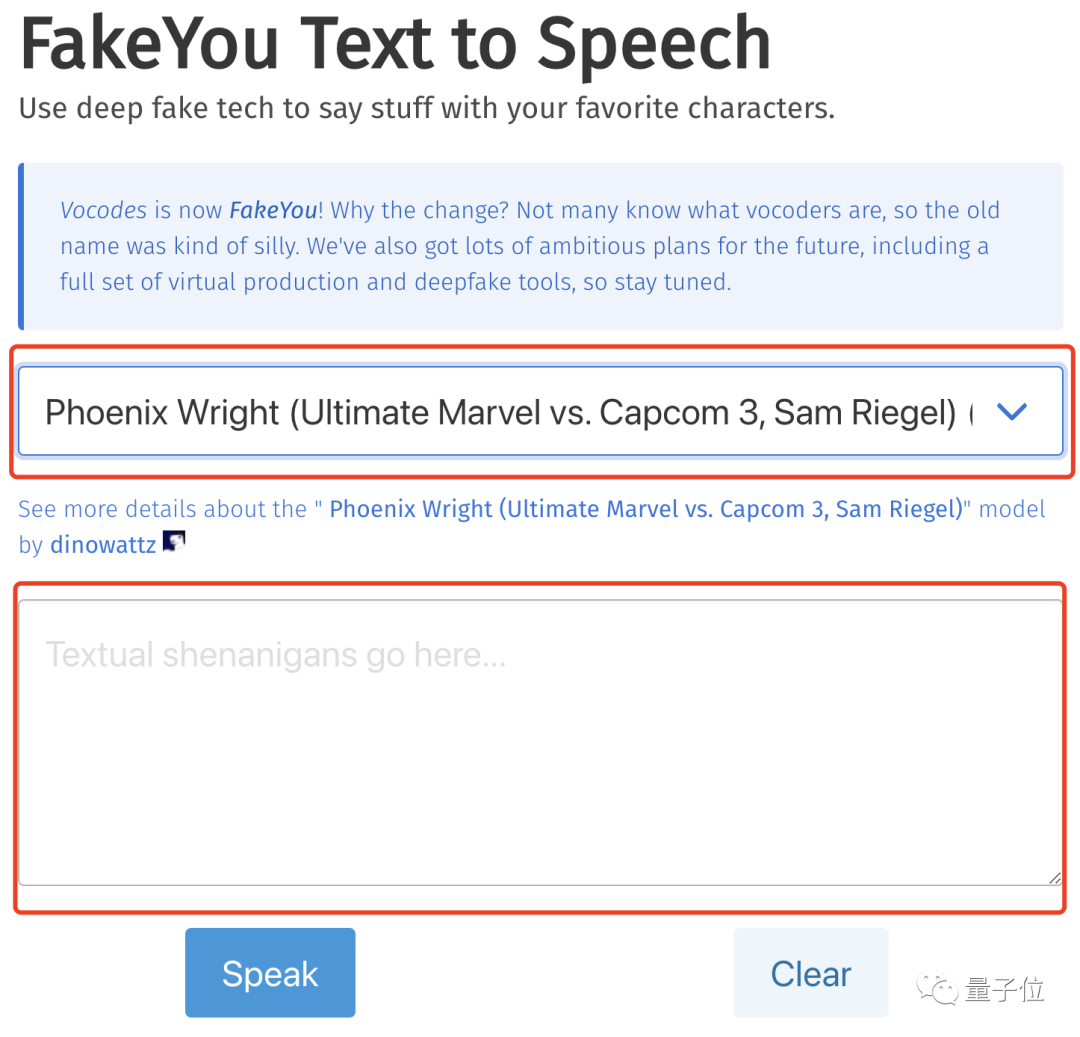Click dinowattz's small avatar icon
The height and width of the screenshot is (1037, 1080).
(x=174, y=543)
